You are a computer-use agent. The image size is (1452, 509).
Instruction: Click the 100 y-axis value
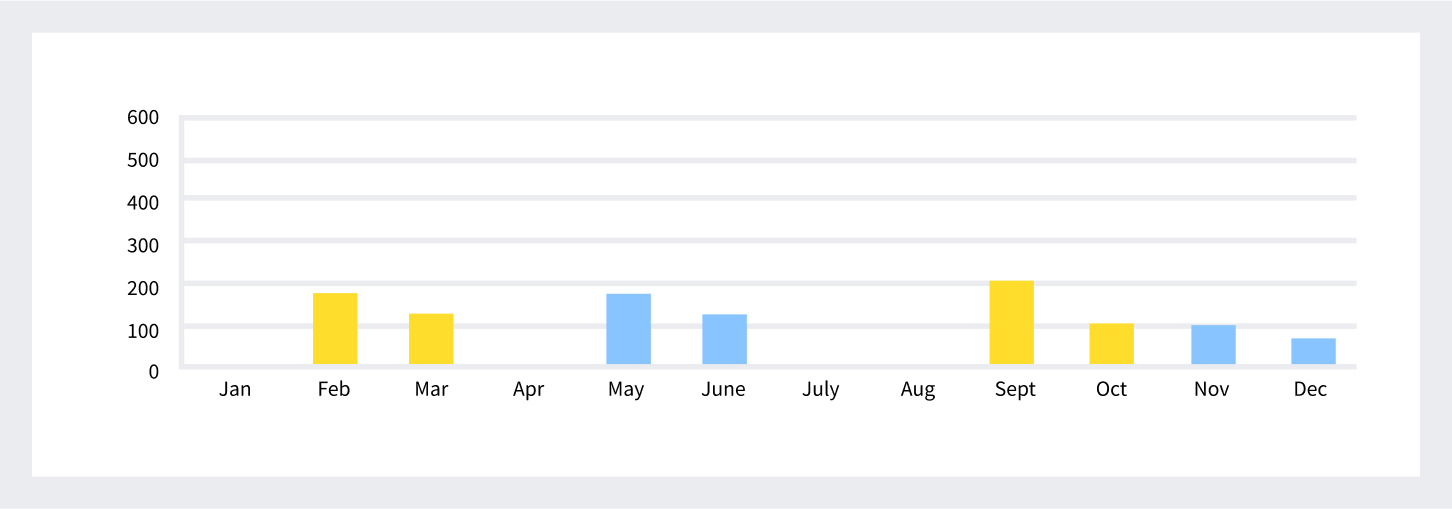pyautogui.click(x=143, y=329)
